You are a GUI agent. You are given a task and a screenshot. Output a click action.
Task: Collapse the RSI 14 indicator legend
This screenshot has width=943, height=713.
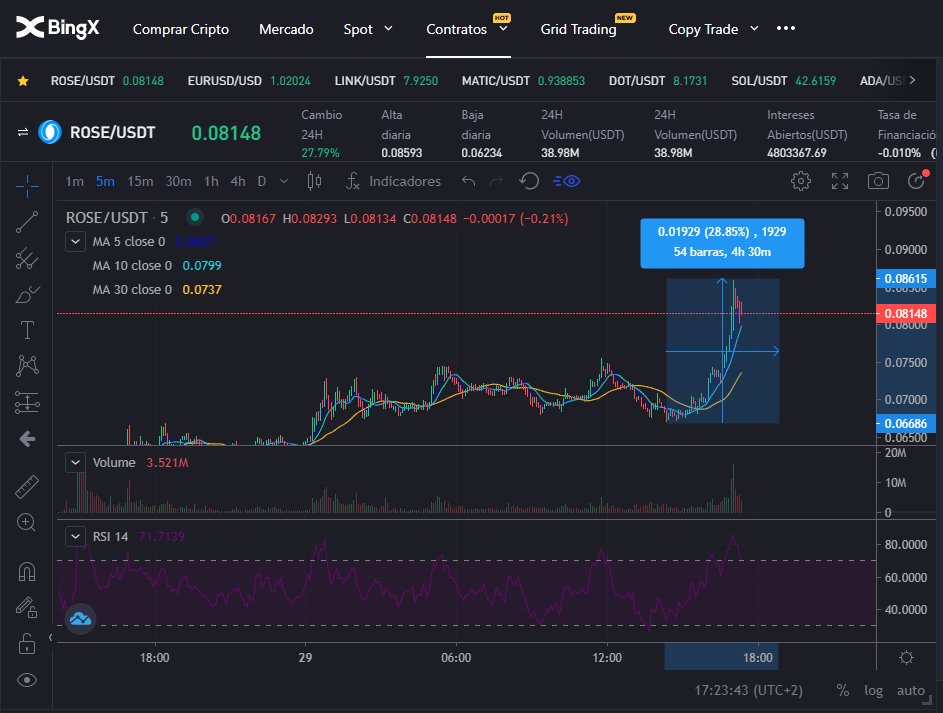(x=75, y=536)
